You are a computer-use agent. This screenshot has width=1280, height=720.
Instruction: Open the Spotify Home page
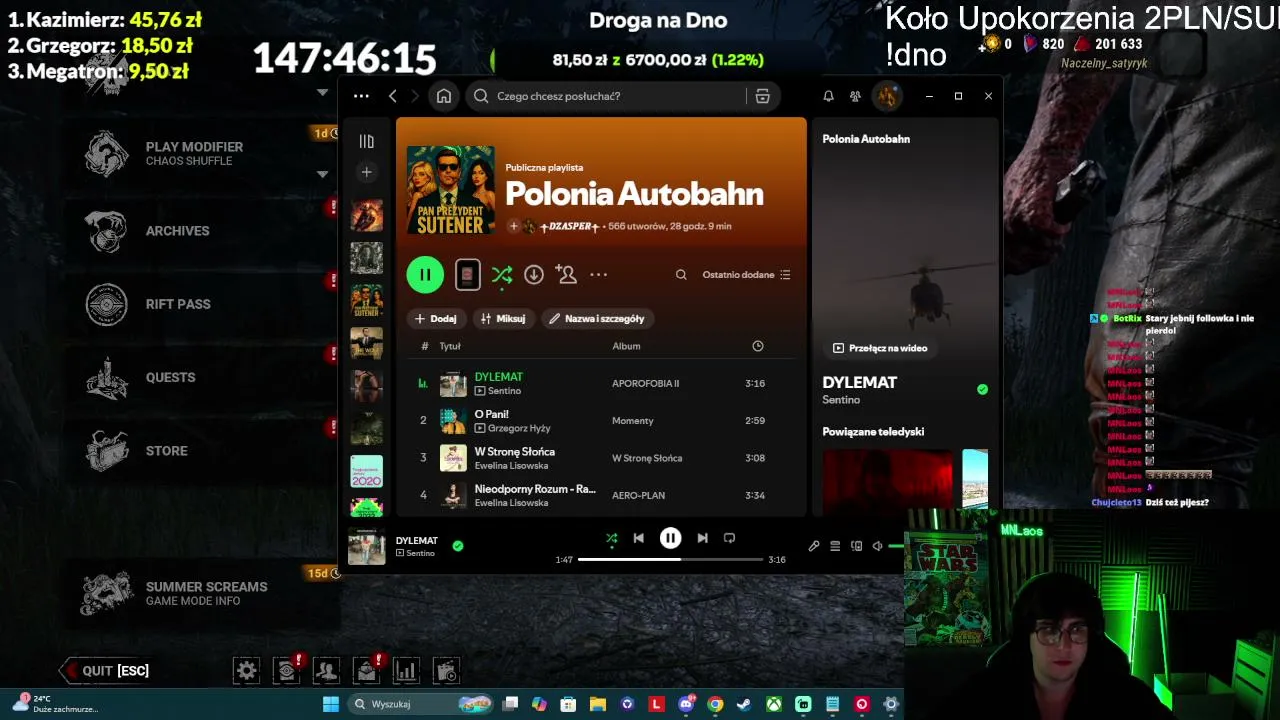(x=444, y=96)
